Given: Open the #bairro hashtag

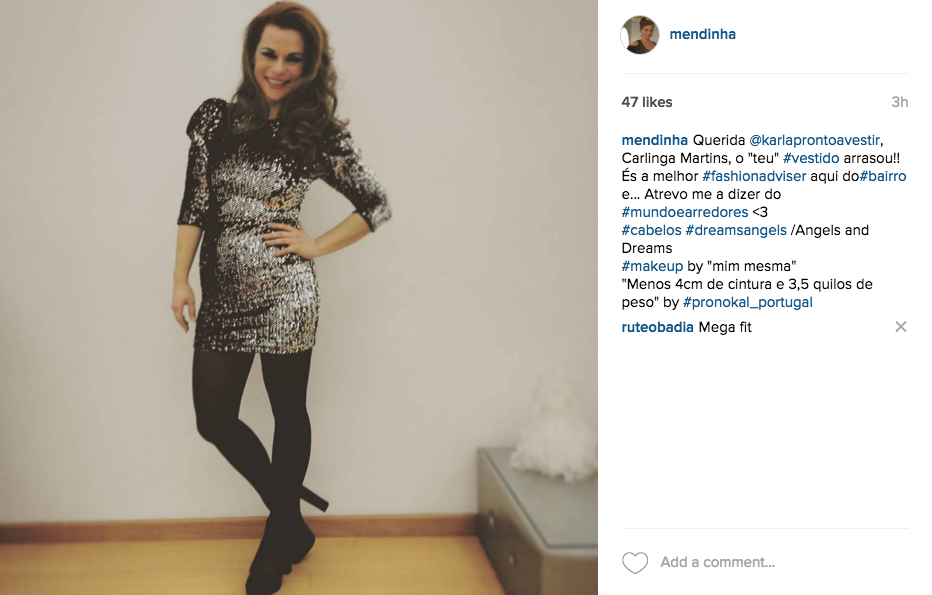Looking at the screenshot, I should [x=883, y=177].
